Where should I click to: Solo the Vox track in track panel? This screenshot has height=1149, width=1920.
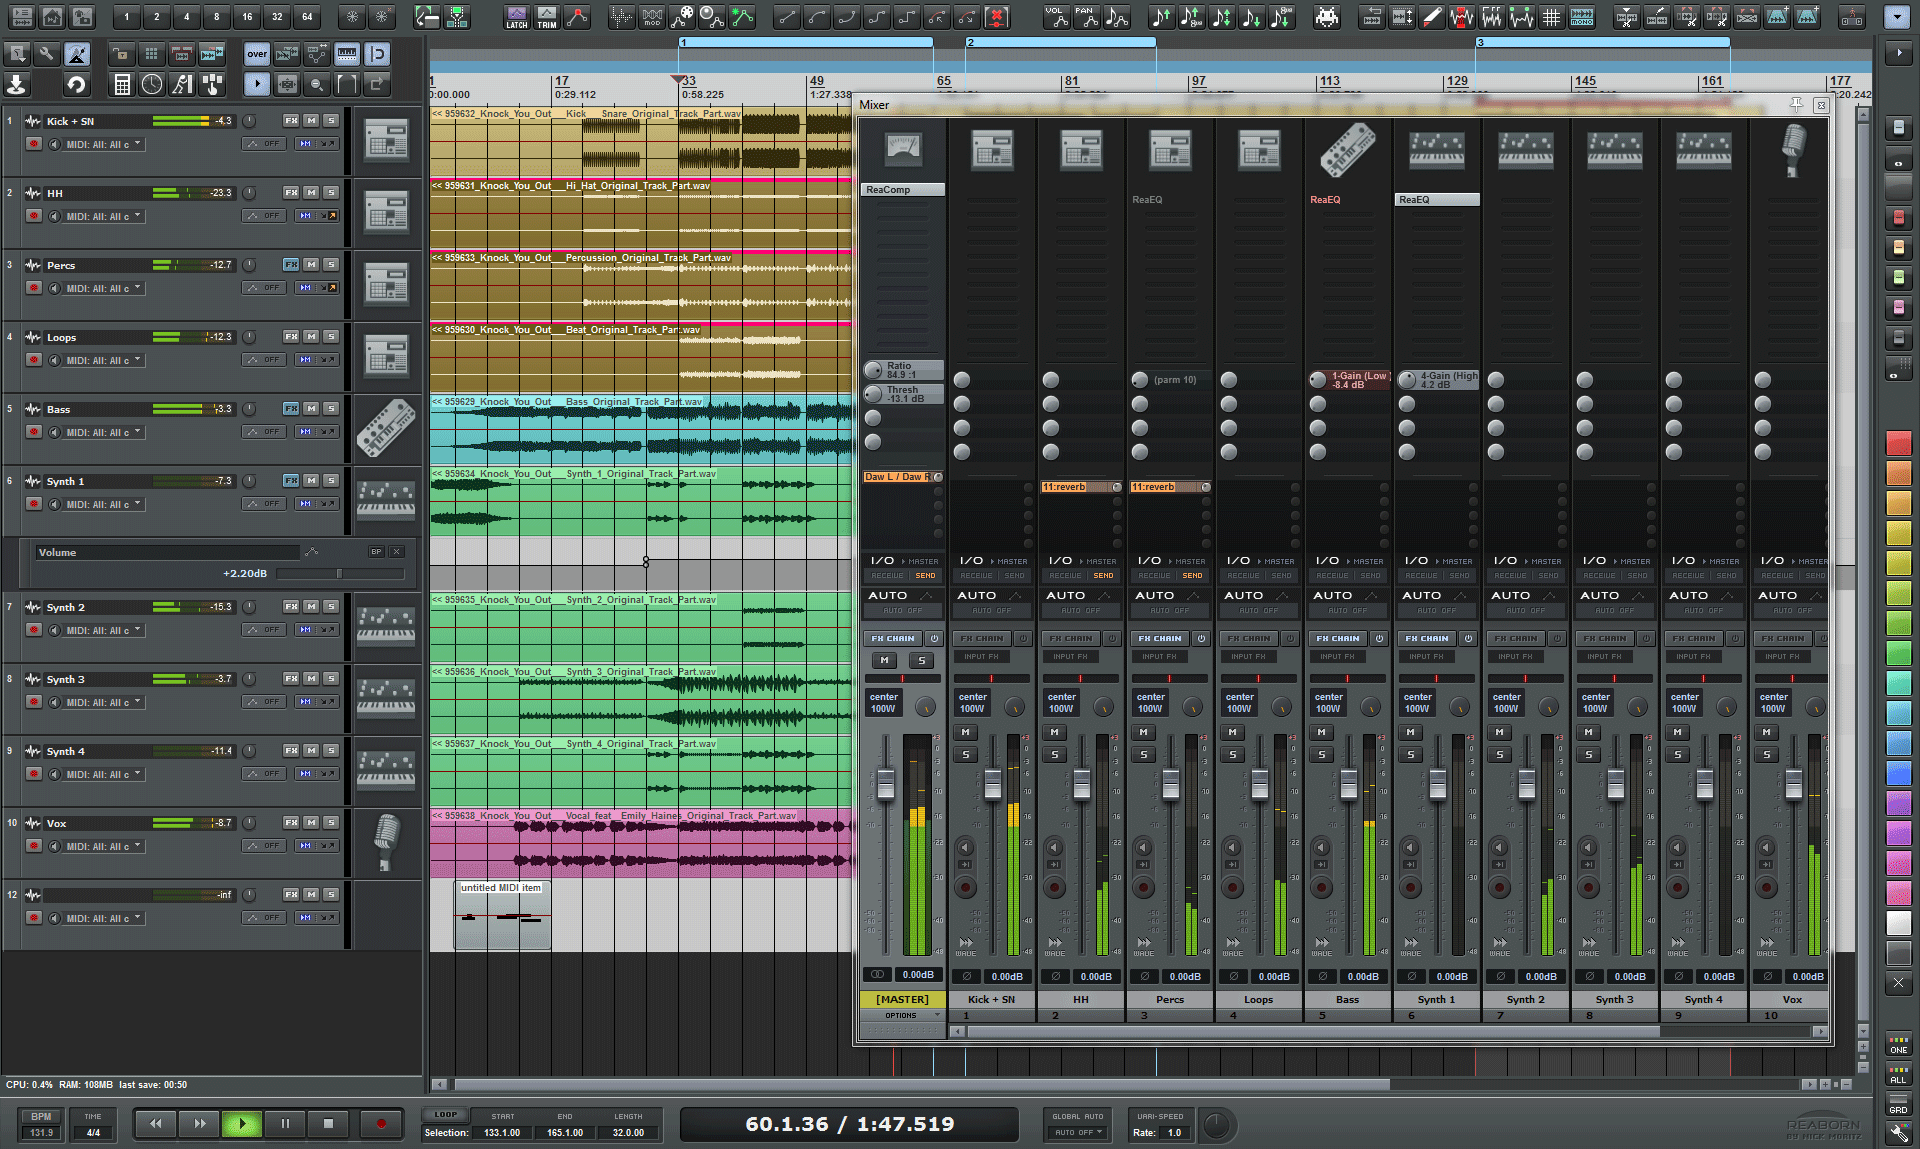pyautogui.click(x=331, y=822)
